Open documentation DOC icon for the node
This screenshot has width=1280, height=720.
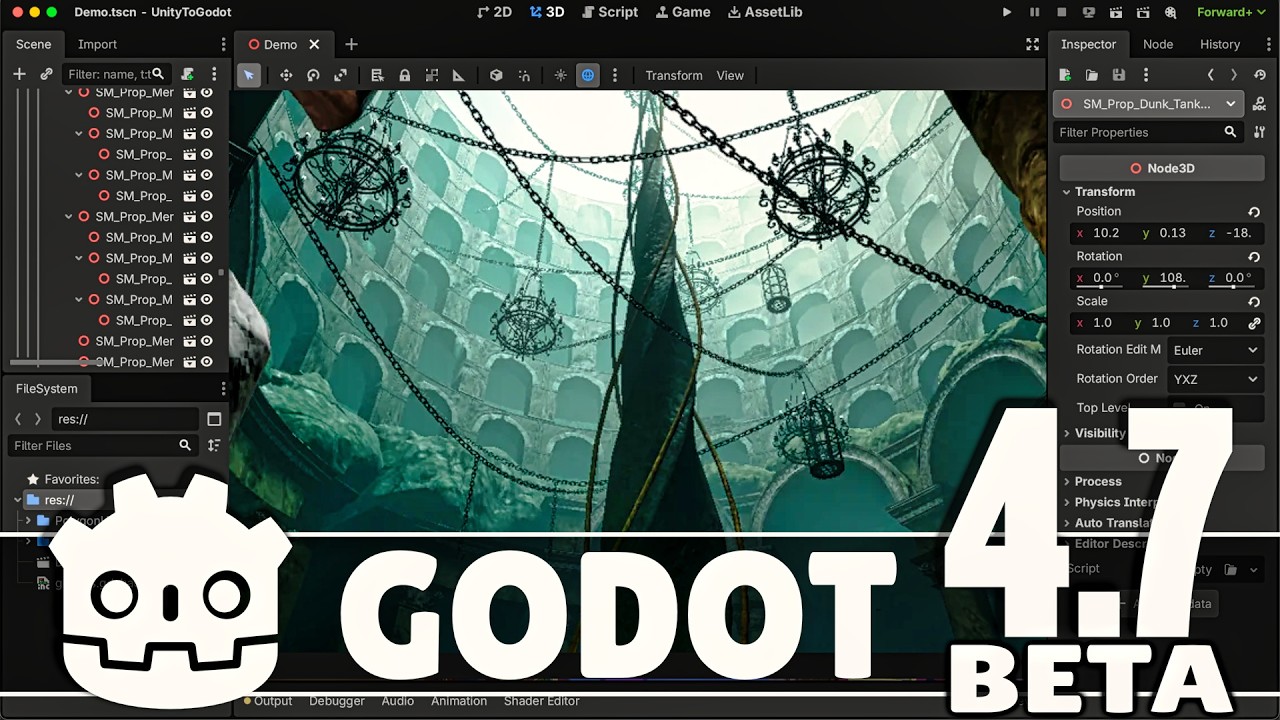[1259, 104]
